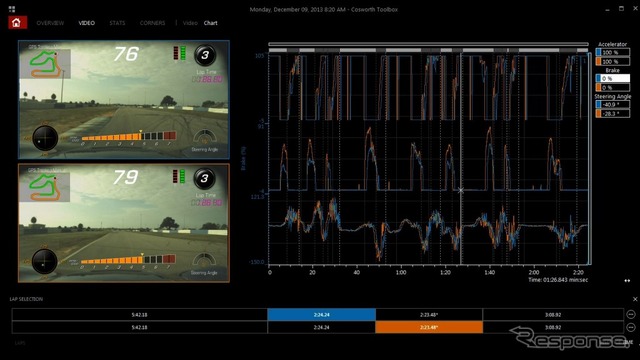Open the app grid menu icon
Screen dimensions: 640x360
pos(12,9)
